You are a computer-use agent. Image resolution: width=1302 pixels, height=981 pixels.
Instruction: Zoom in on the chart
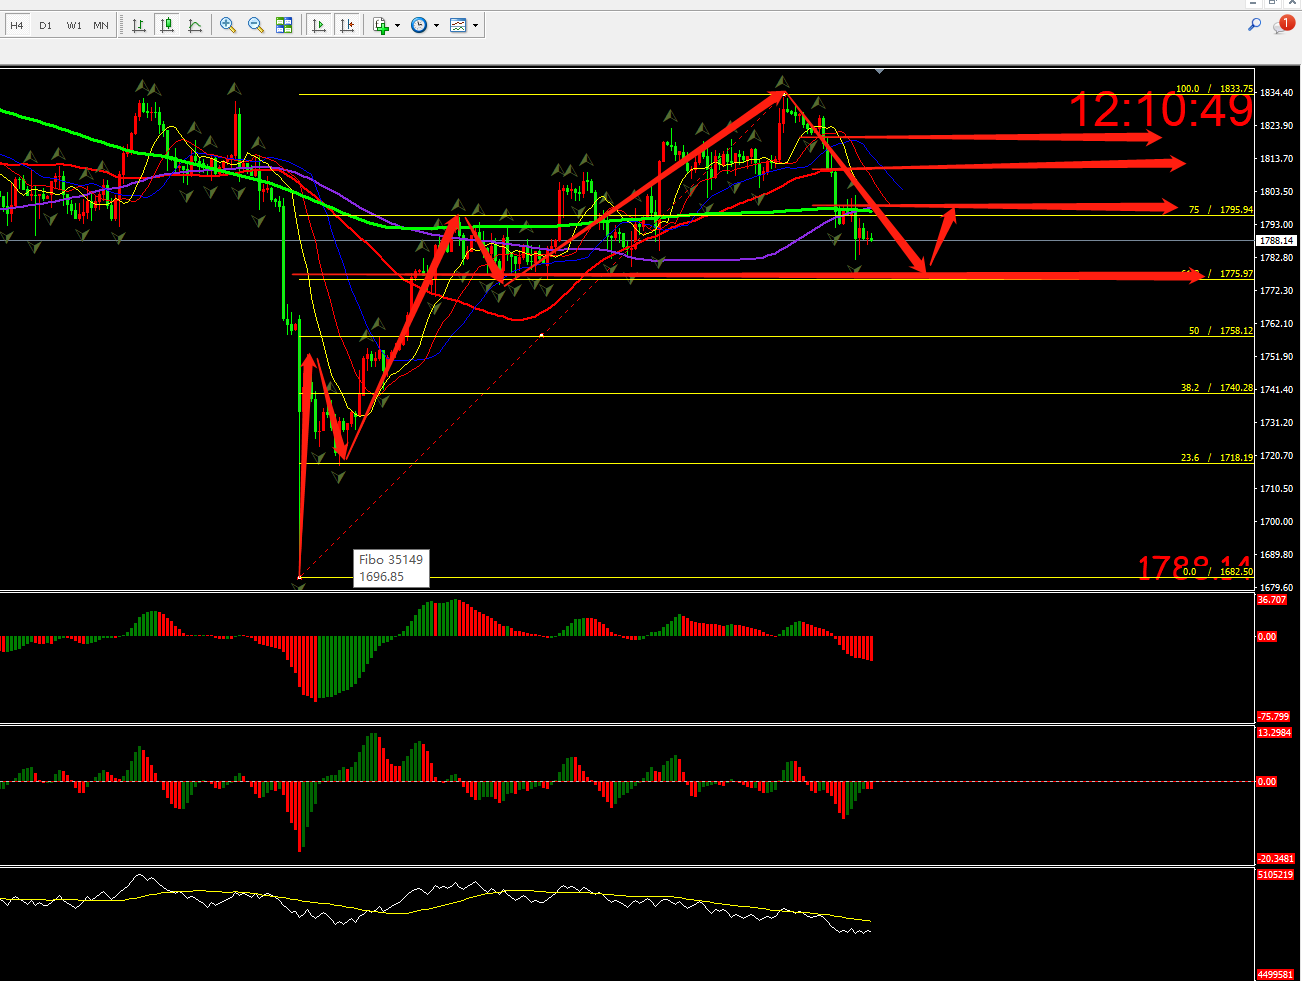228,25
